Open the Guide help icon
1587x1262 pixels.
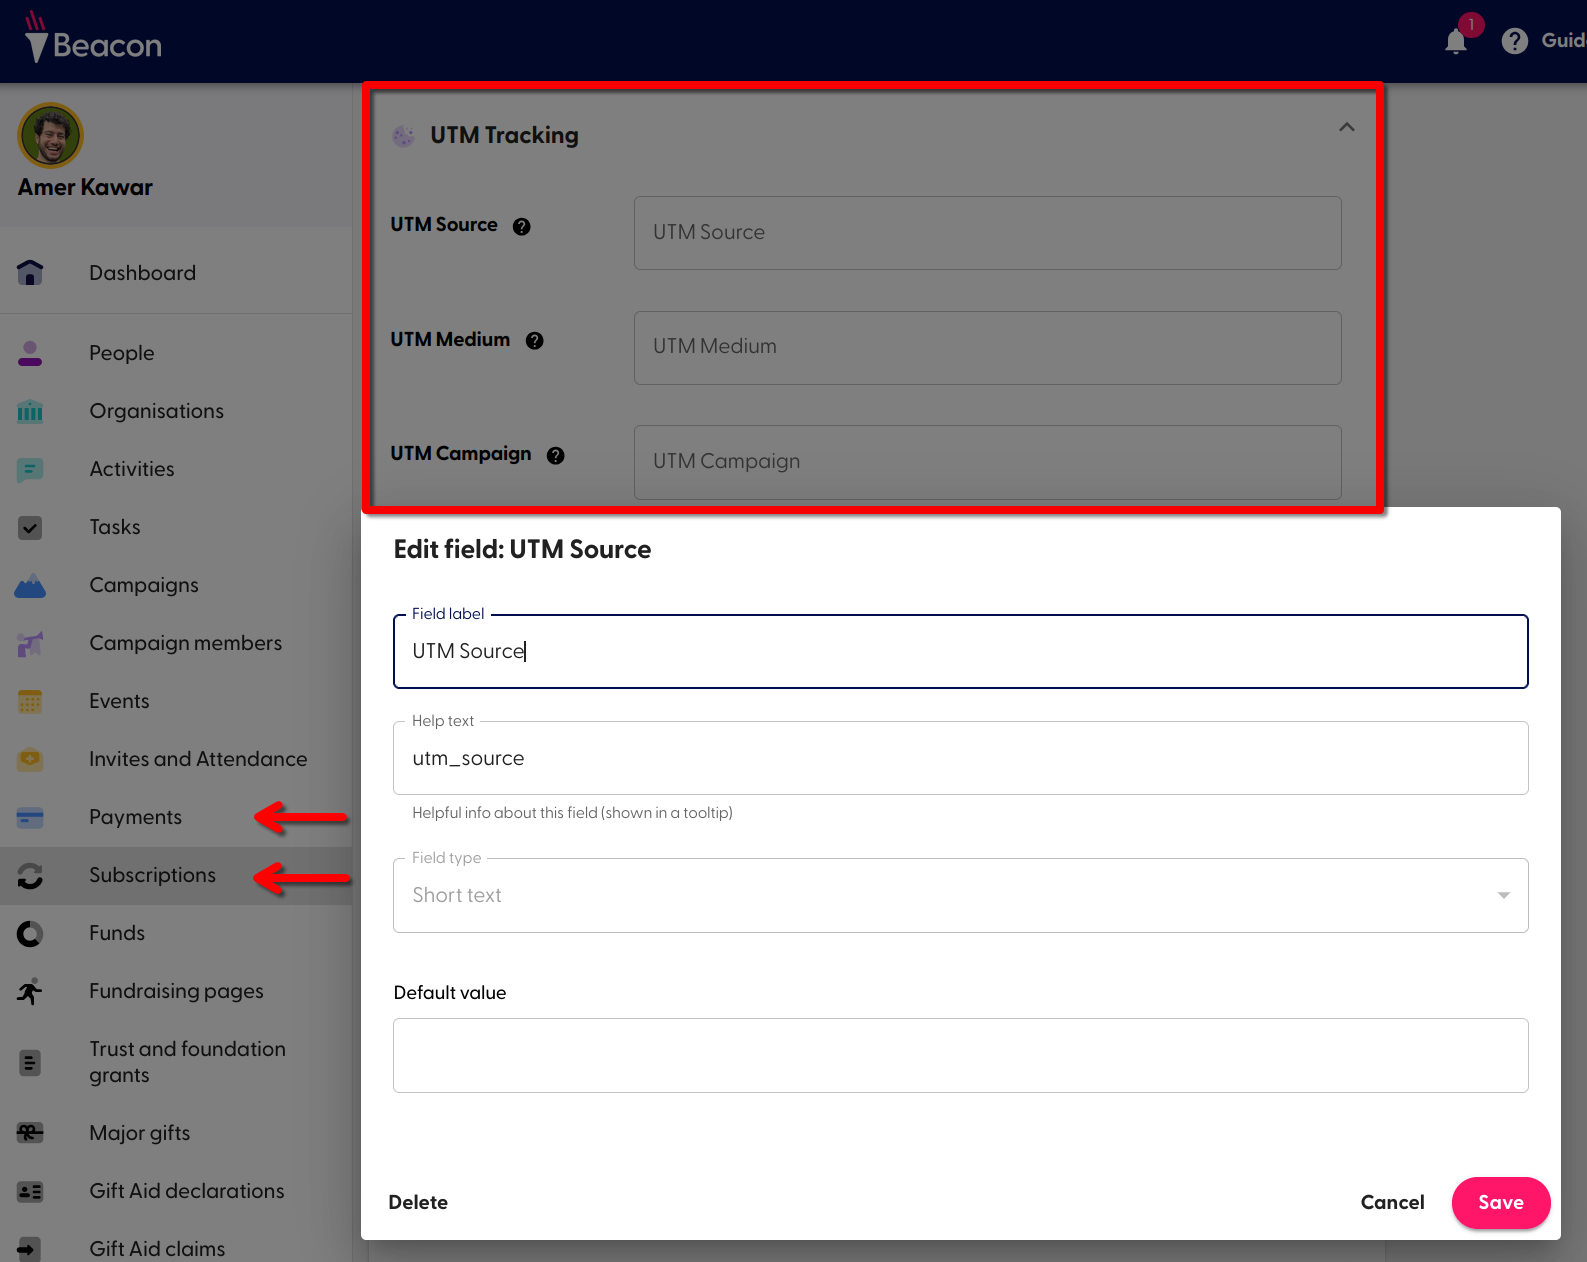click(1515, 41)
